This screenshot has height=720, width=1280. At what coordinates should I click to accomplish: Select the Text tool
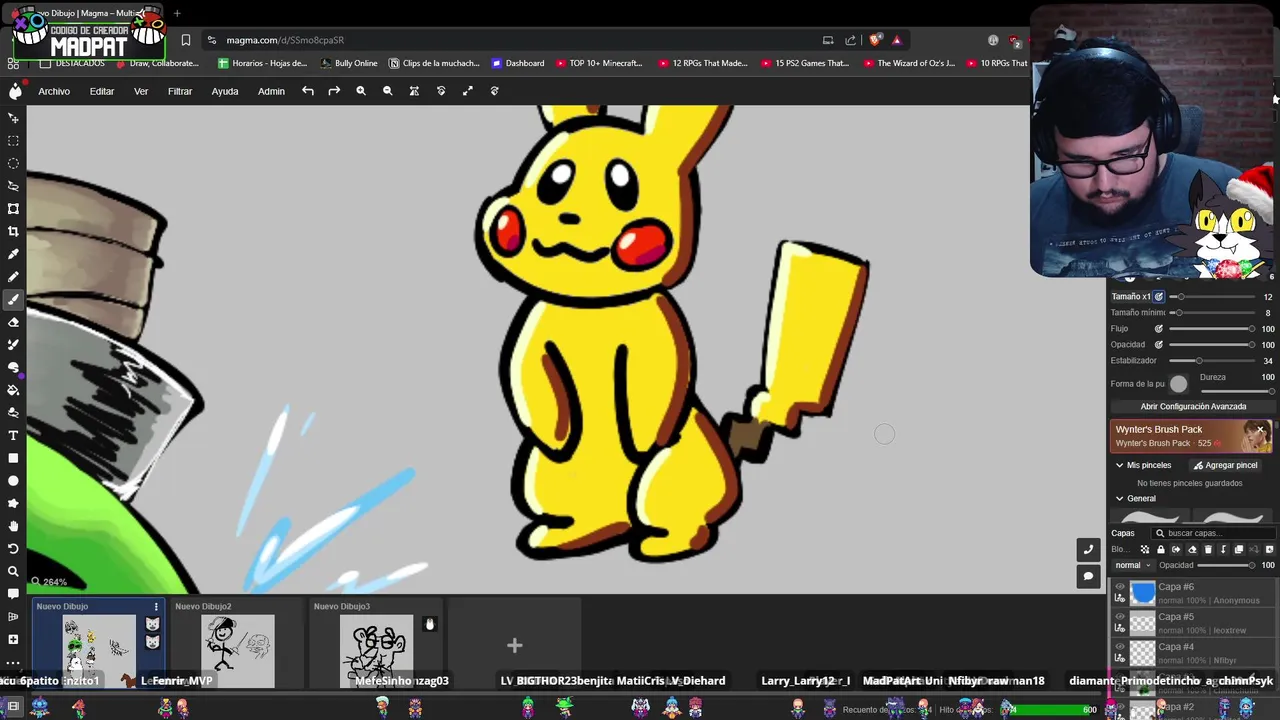[13, 435]
